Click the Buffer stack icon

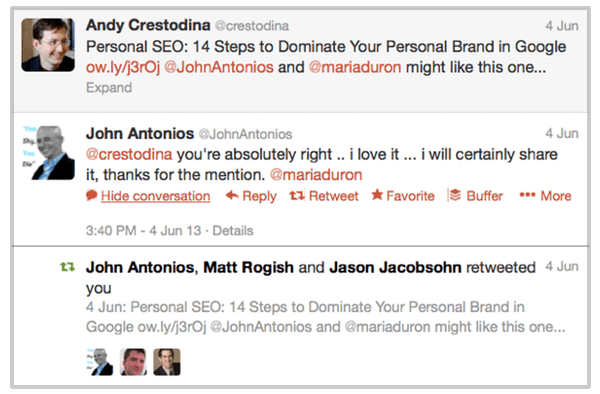[455, 195]
